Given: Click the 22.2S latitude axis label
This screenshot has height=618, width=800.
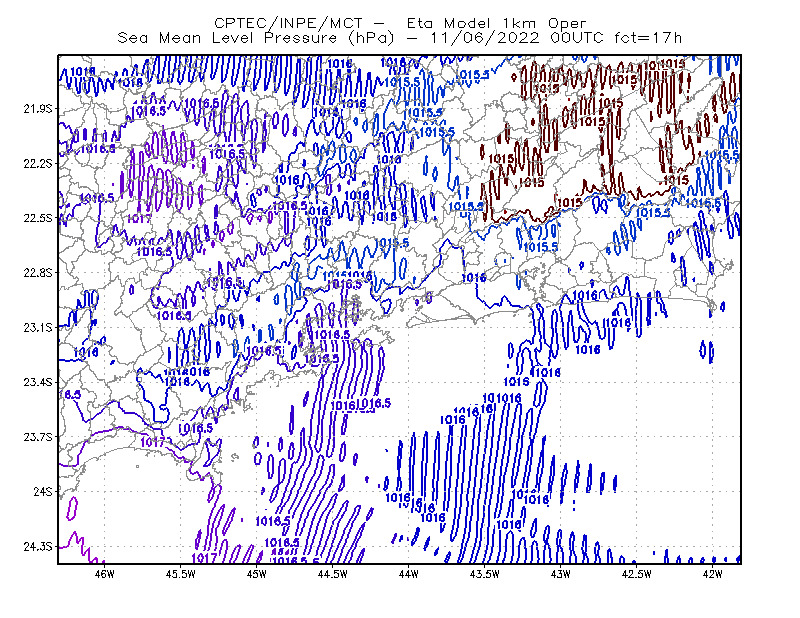Looking at the screenshot, I should 38,163.
